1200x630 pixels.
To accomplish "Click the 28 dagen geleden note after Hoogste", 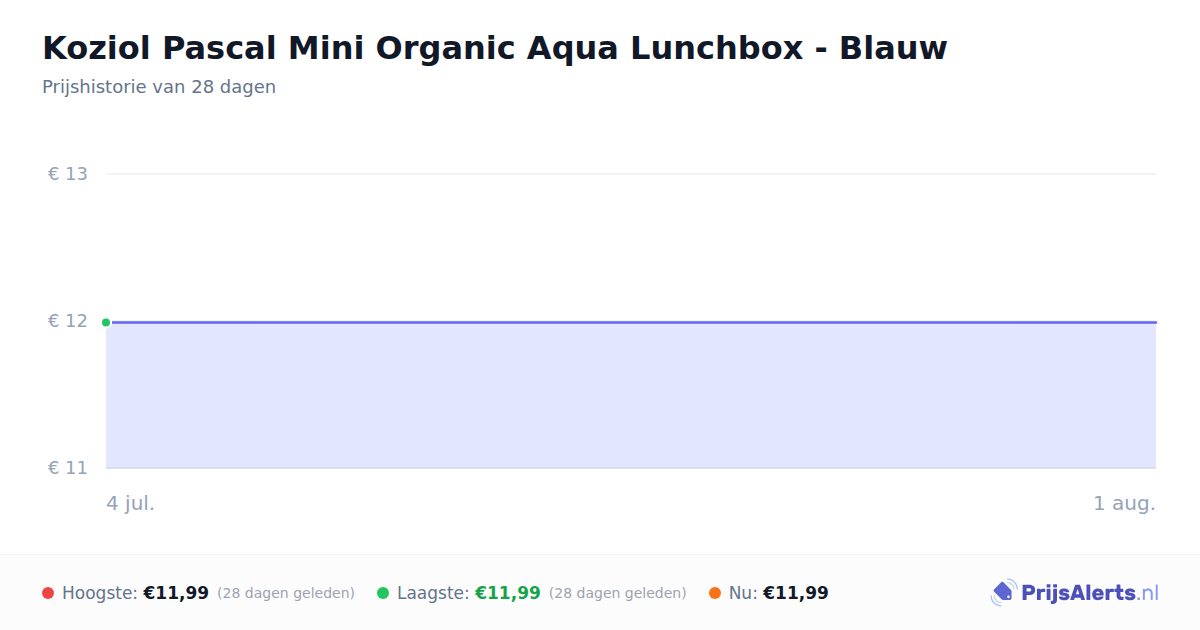I will (x=286, y=593).
